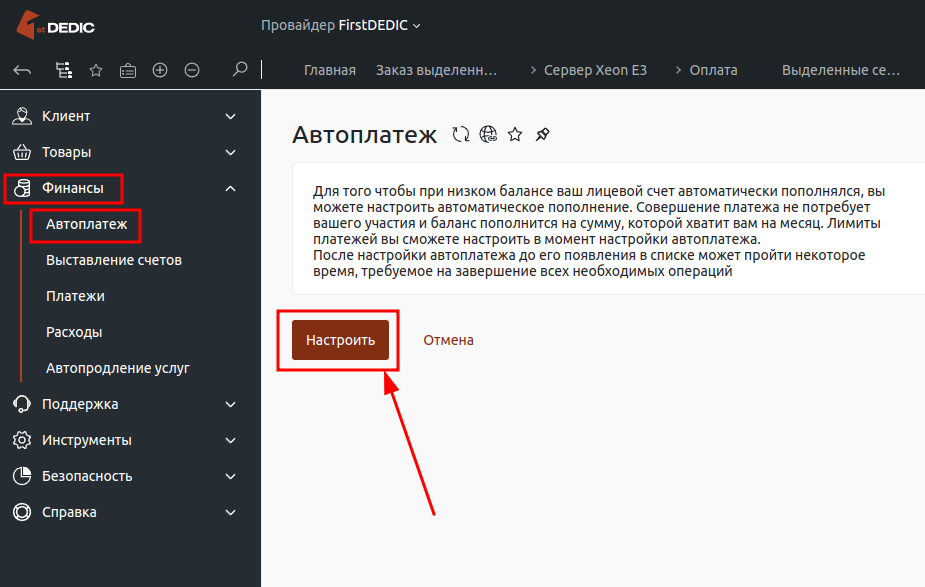The width and height of the screenshot is (925, 587).
Task: Open the Выделенные се… tab
Action: pyautogui.click(x=841, y=70)
